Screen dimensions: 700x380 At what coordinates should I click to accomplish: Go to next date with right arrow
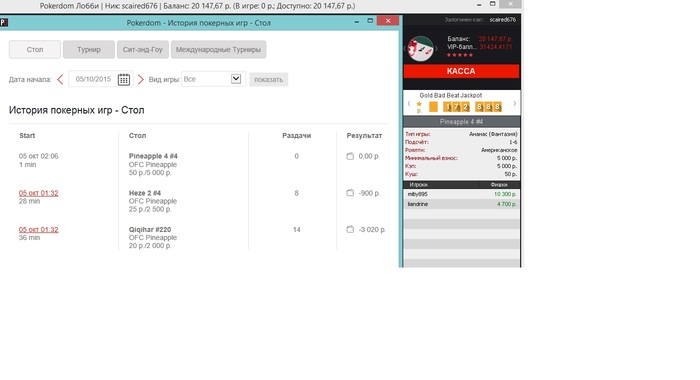point(141,79)
